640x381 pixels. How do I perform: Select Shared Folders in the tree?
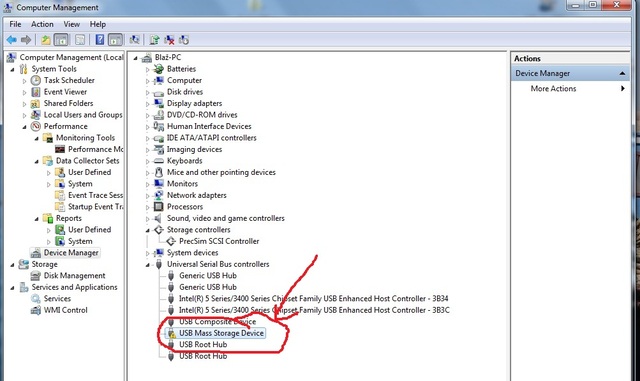pos(68,103)
